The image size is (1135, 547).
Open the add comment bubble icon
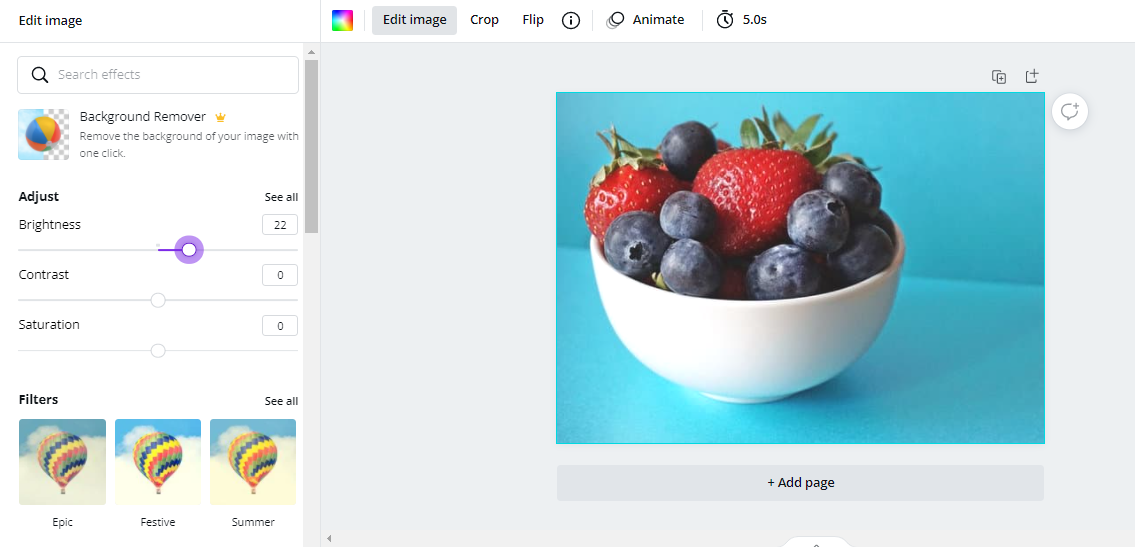(x=1070, y=111)
